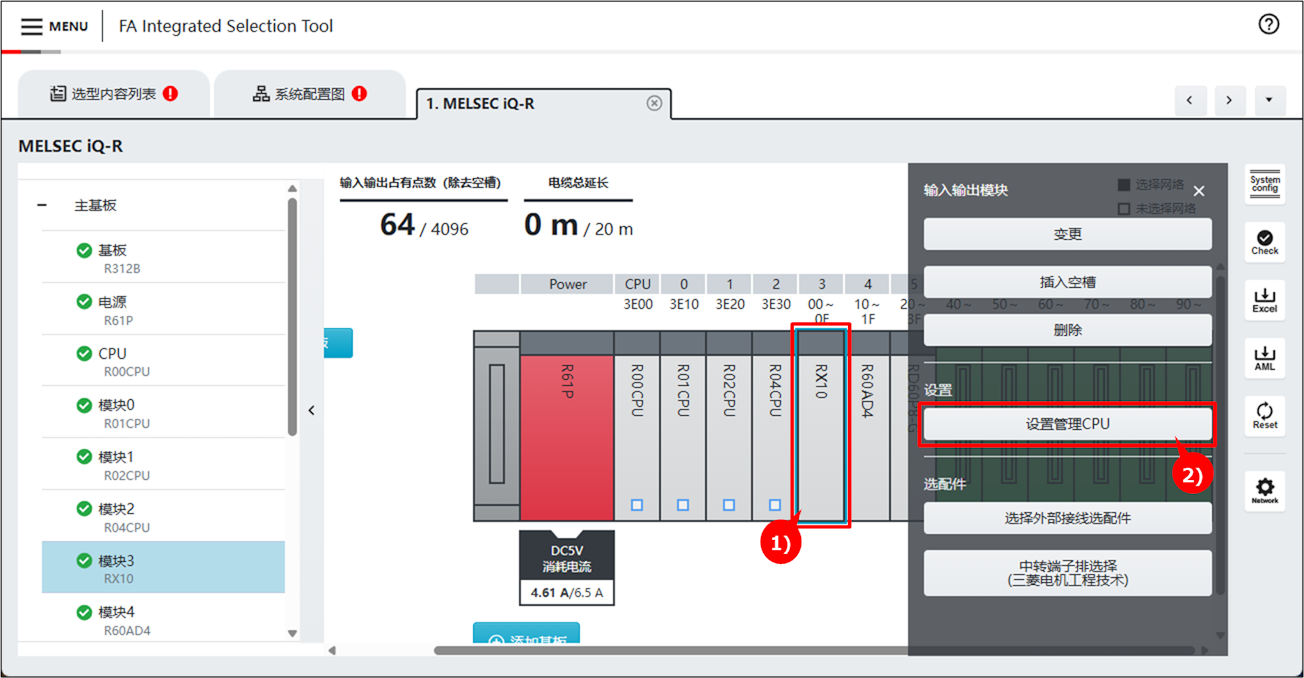The image size is (1304, 678).
Task: Toggle the checkbox under the R00CPU module
Action: coord(637,505)
